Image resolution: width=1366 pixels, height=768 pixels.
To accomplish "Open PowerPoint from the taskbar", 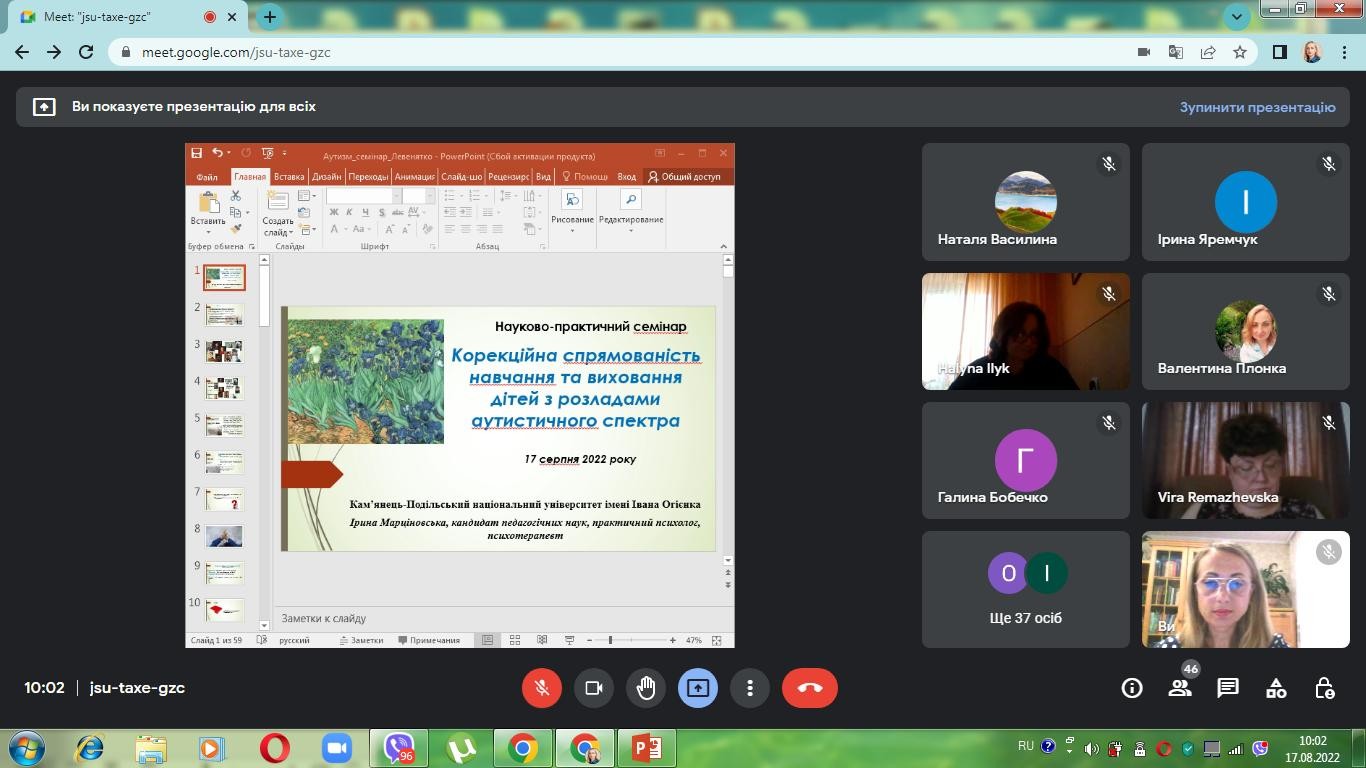I will [646, 747].
